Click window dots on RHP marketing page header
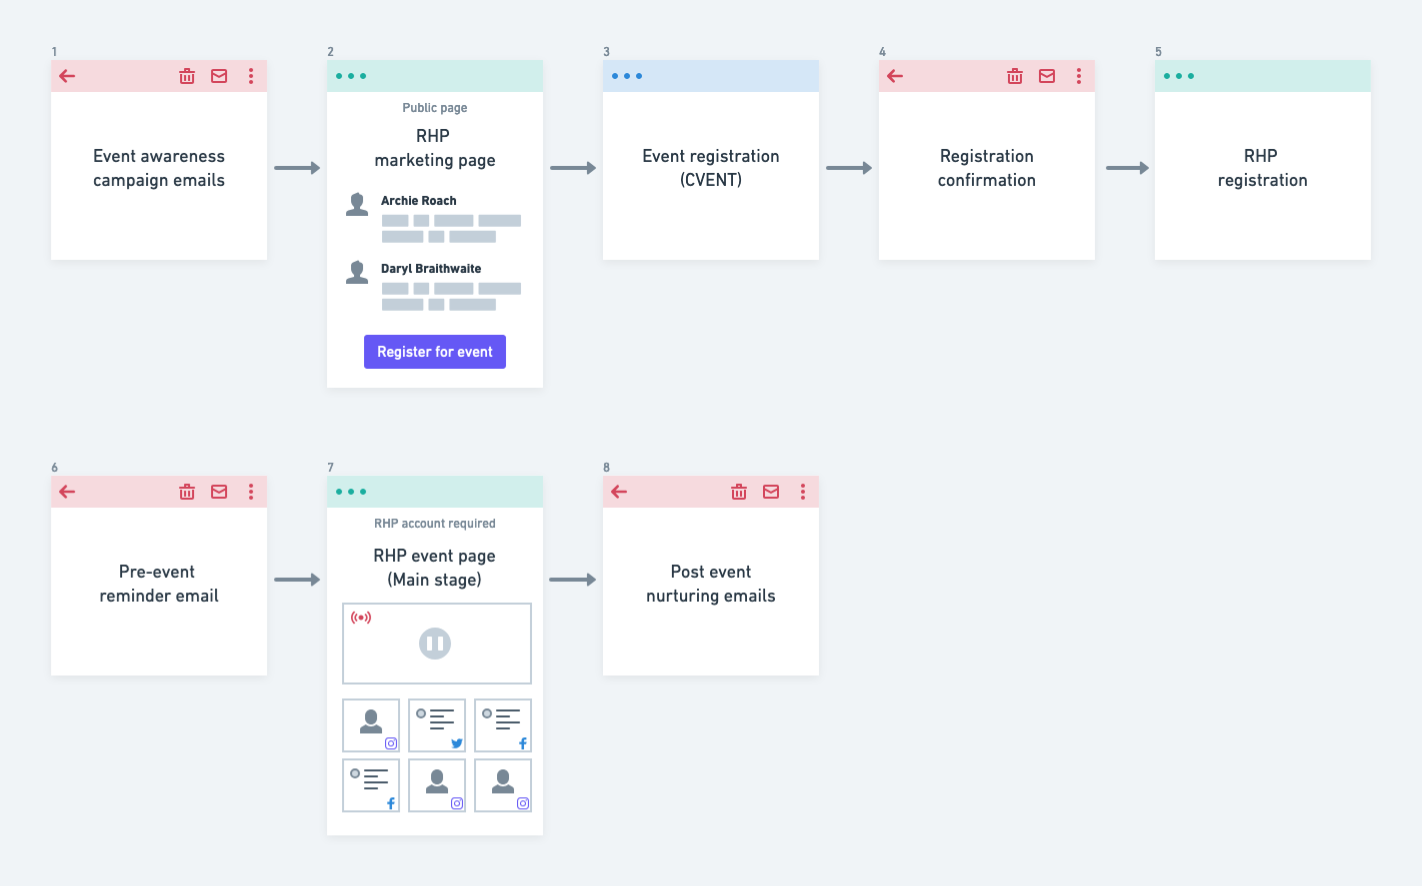The width and height of the screenshot is (1422, 886). tap(351, 76)
